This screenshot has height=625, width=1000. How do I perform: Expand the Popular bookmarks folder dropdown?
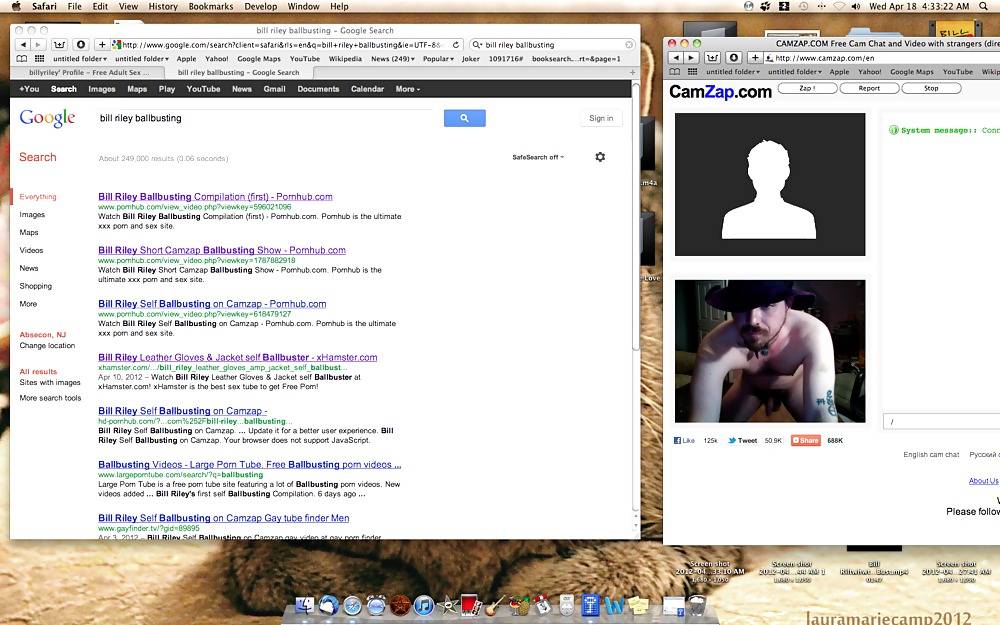click(438, 59)
